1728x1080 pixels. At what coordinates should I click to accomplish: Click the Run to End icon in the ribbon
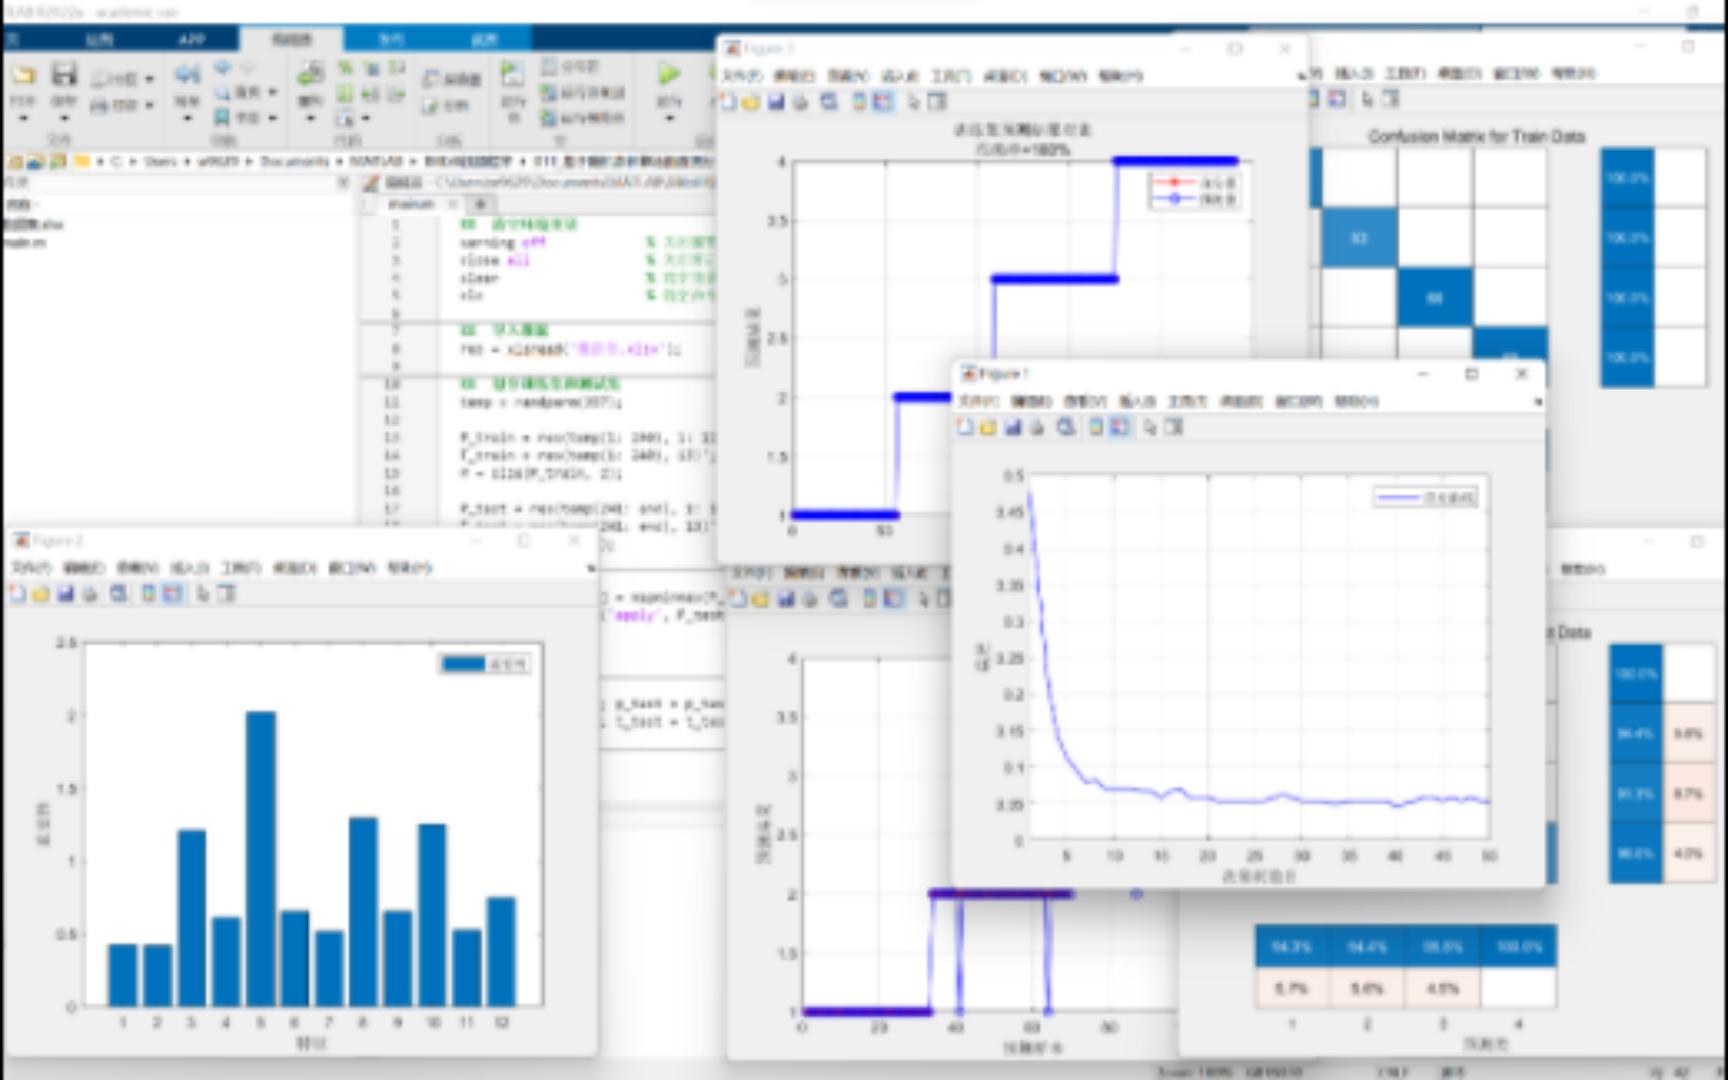tap(550, 118)
